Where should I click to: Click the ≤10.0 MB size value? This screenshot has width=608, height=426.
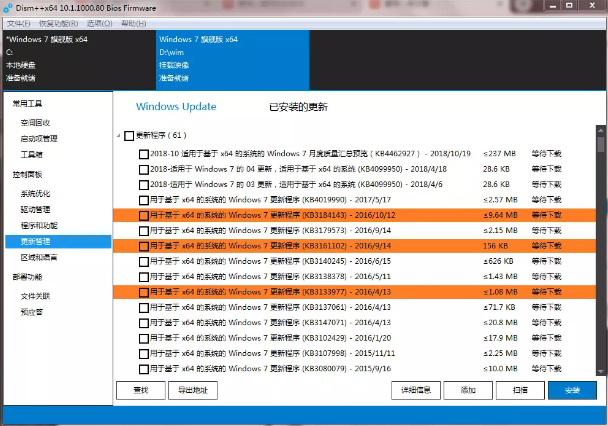(500, 369)
